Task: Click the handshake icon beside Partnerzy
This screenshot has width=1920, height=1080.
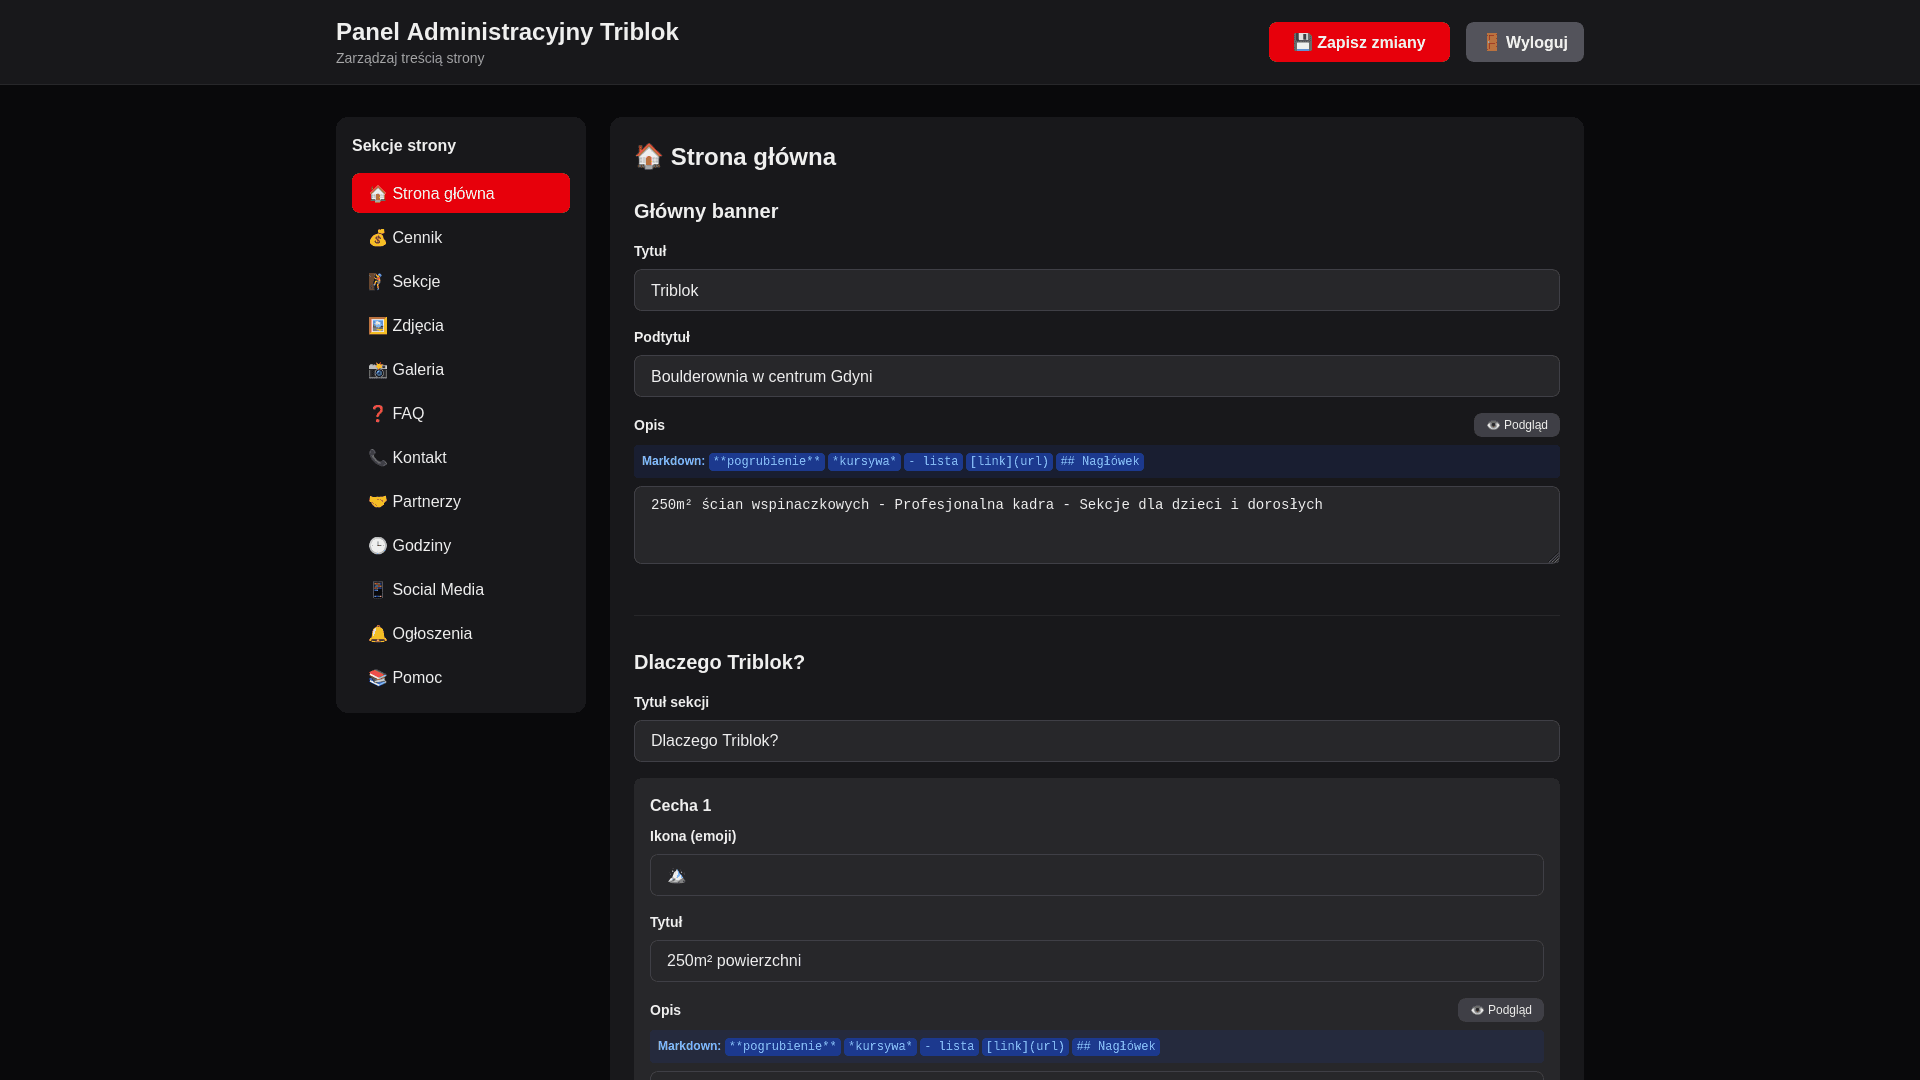Action: pyautogui.click(x=378, y=501)
